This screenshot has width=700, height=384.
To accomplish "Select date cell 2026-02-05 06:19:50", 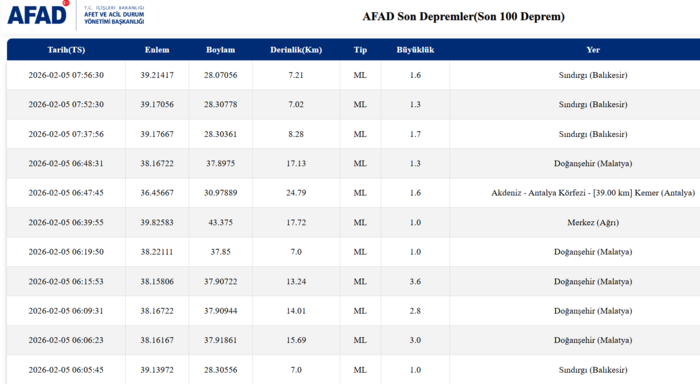I will click(66, 252).
